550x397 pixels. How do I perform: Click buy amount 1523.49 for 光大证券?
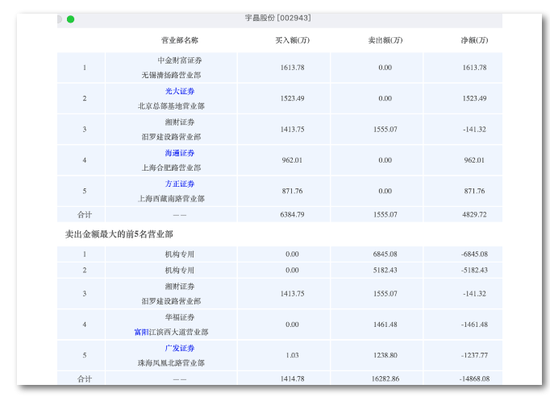click(292, 99)
